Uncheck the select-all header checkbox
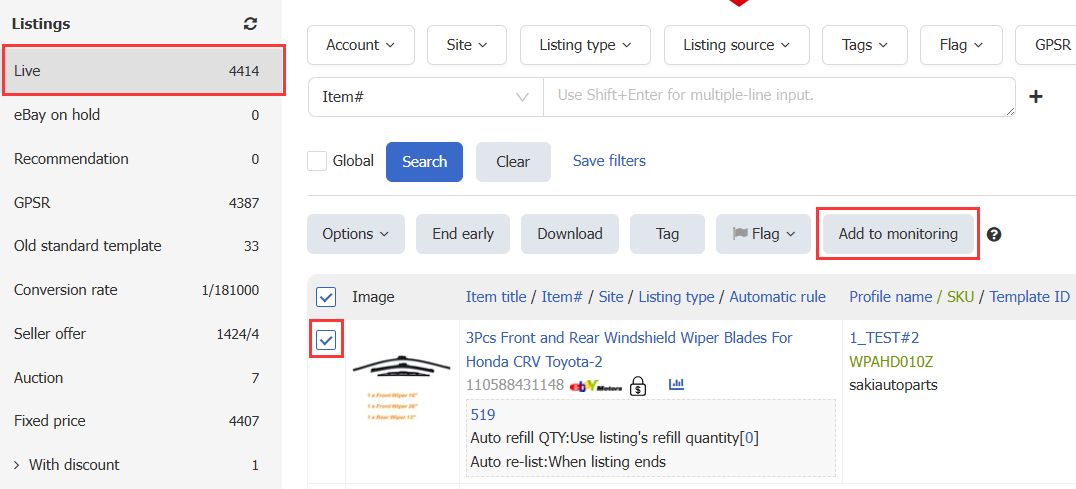The height and width of the screenshot is (489, 1076). [326, 297]
